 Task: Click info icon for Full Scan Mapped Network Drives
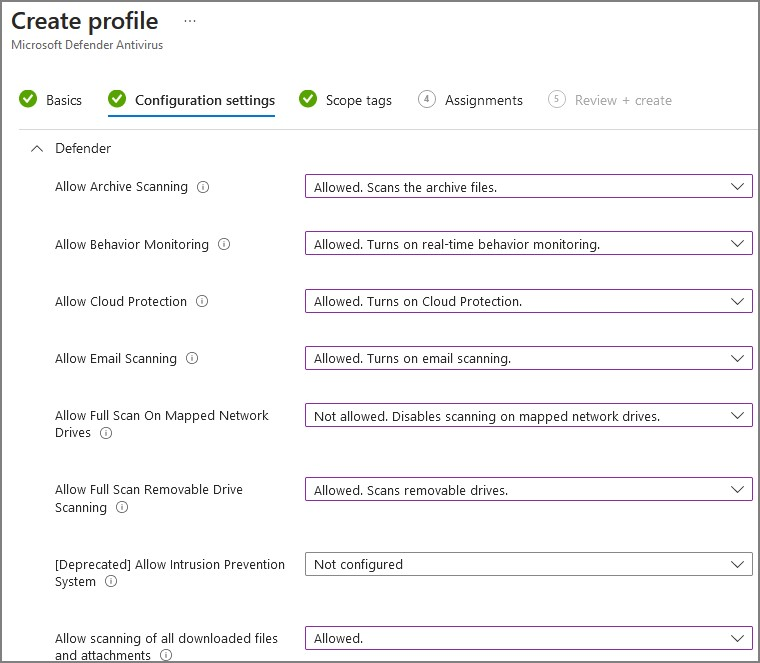[x=106, y=433]
